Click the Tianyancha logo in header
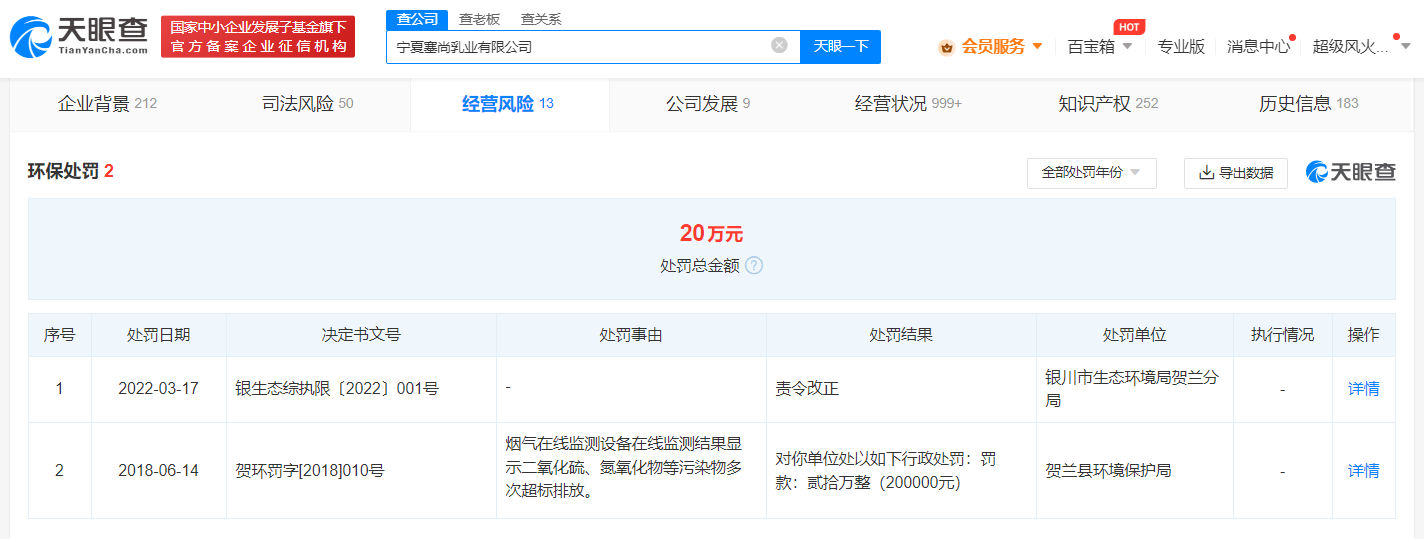The height and width of the screenshot is (539, 1424). point(78,36)
